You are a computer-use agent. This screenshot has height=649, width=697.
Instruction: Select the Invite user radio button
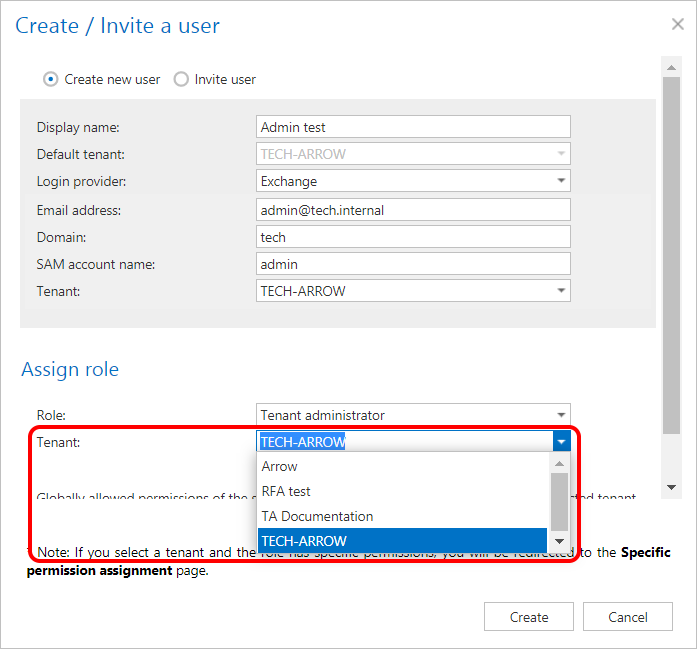(181, 79)
